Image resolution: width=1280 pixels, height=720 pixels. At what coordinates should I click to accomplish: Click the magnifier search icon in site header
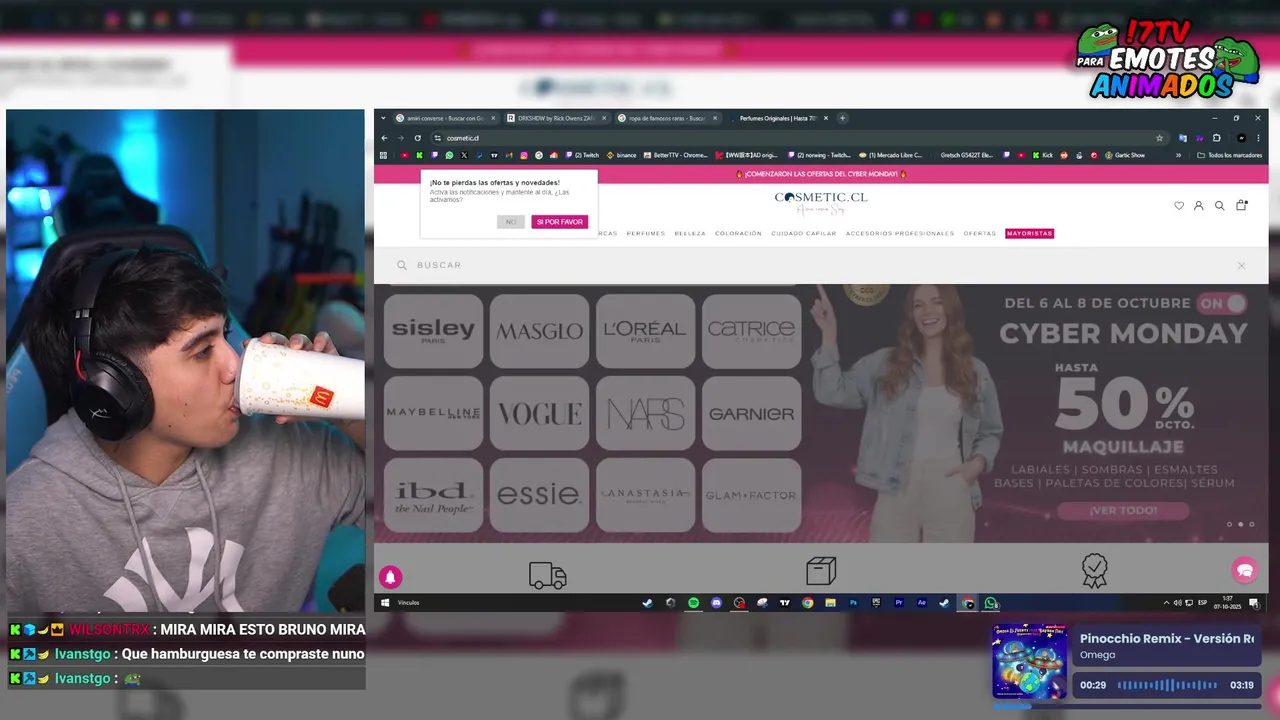[x=1219, y=206]
